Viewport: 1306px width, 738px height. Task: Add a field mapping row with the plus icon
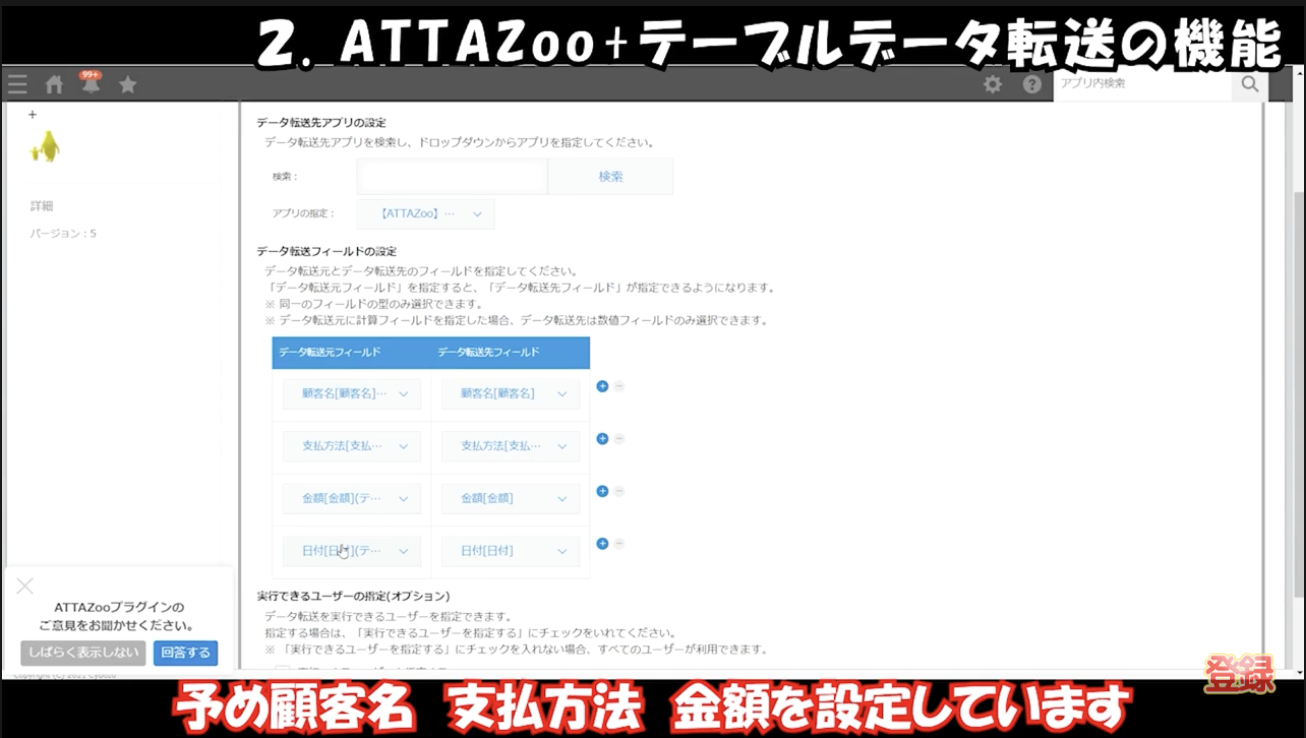pos(604,386)
